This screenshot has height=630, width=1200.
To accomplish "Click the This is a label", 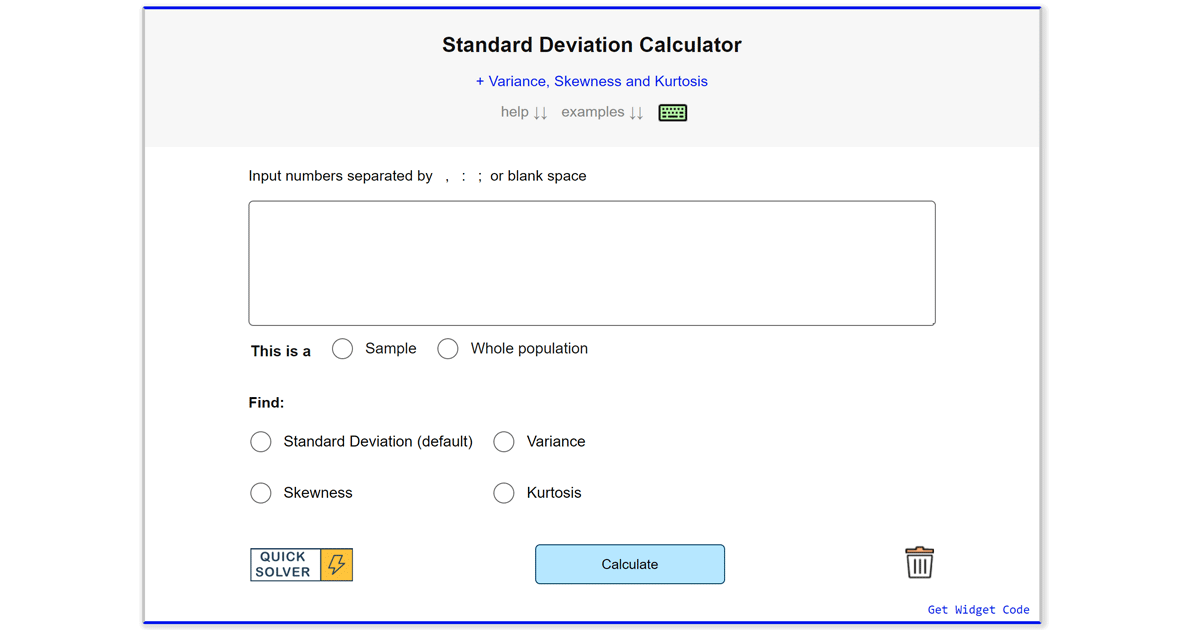I will coord(279,349).
